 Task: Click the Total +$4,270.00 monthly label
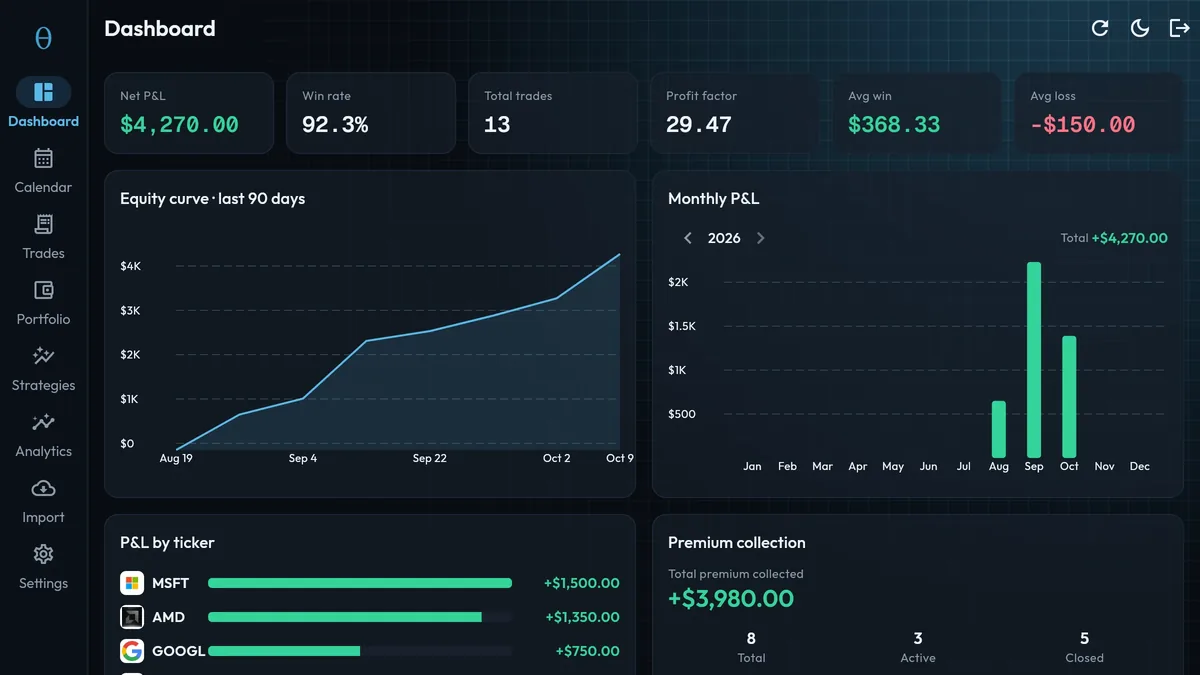coord(1114,238)
